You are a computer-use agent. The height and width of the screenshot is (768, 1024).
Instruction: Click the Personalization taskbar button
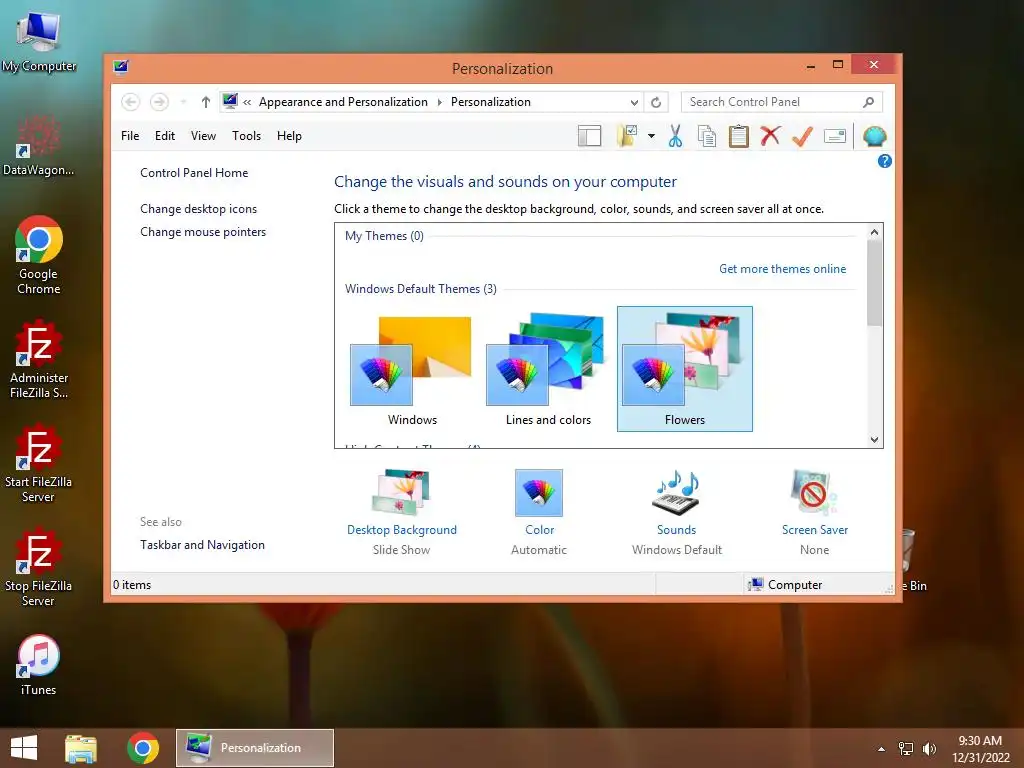(x=255, y=748)
